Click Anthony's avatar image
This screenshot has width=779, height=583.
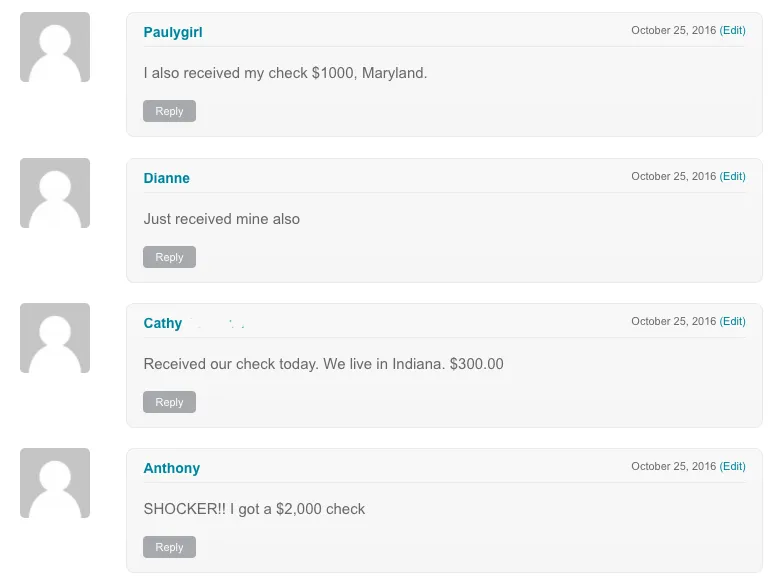(x=55, y=483)
